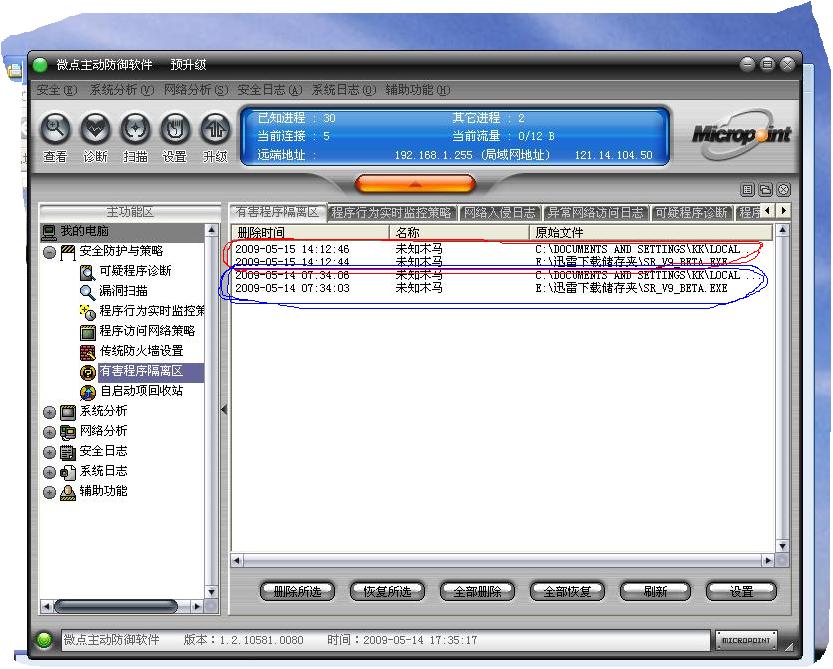Click the 有害程序隔离区 tree icon
Viewport: 833px width, 669px height.
tap(87, 372)
